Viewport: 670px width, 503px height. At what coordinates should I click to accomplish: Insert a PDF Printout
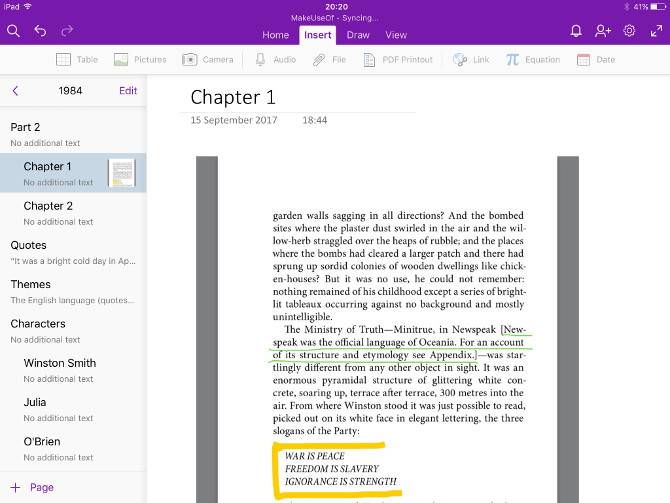coord(398,59)
